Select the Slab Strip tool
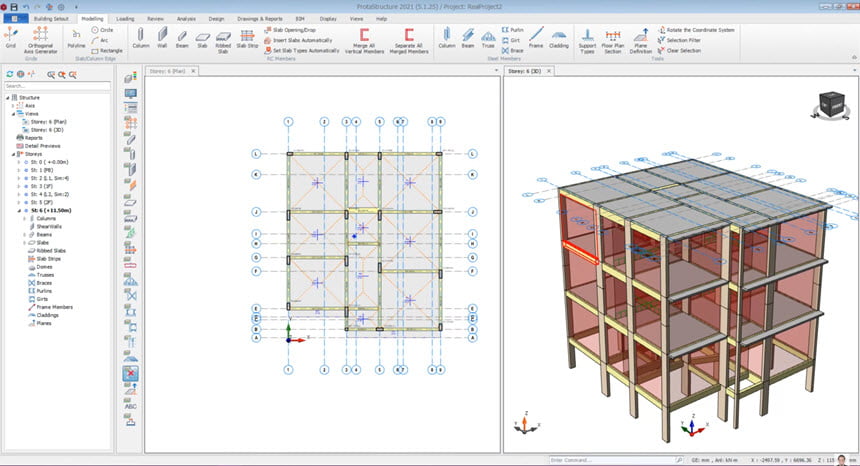 point(247,38)
